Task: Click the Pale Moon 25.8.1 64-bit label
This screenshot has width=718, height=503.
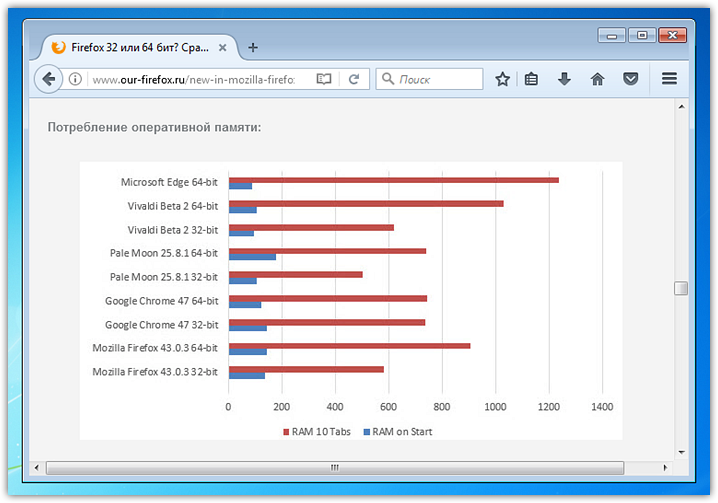Action: tap(163, 253)
